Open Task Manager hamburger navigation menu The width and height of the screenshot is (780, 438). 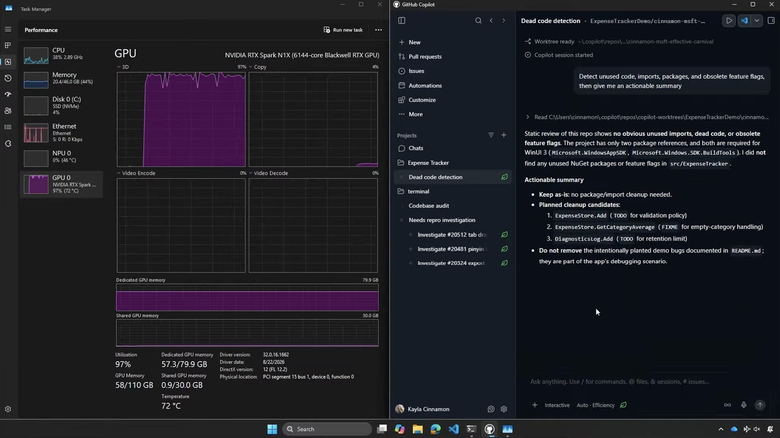pos(8,29)
